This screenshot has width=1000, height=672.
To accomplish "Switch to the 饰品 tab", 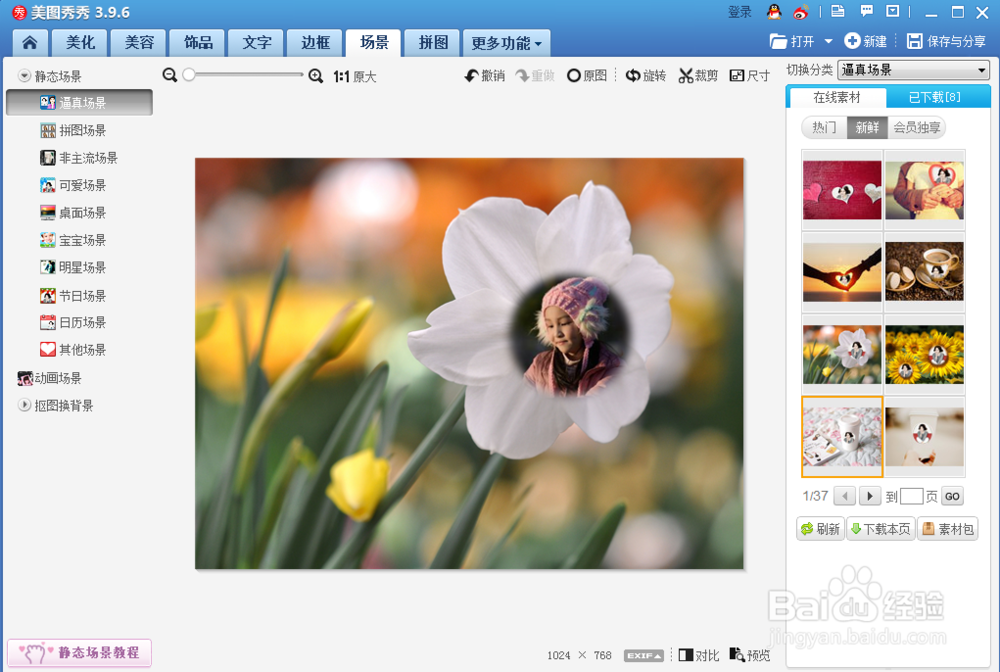I will pyautogui.click(x=198, y=43).
